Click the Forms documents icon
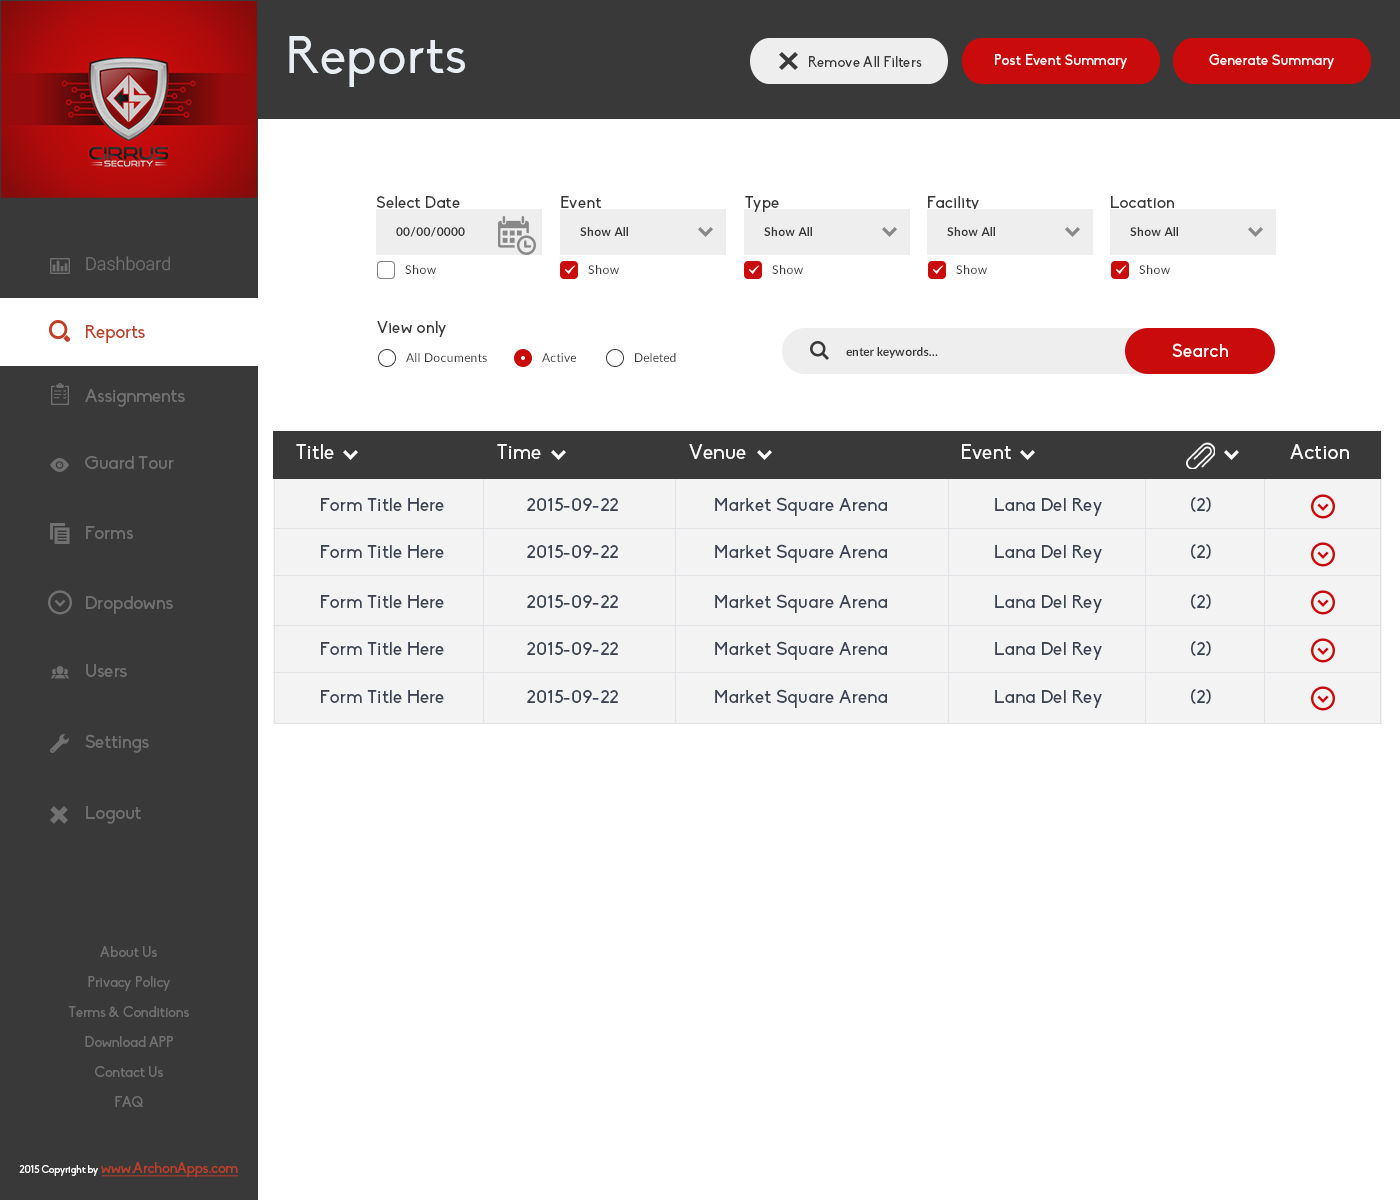1400x1200 pixels. (x=60, y=533)
